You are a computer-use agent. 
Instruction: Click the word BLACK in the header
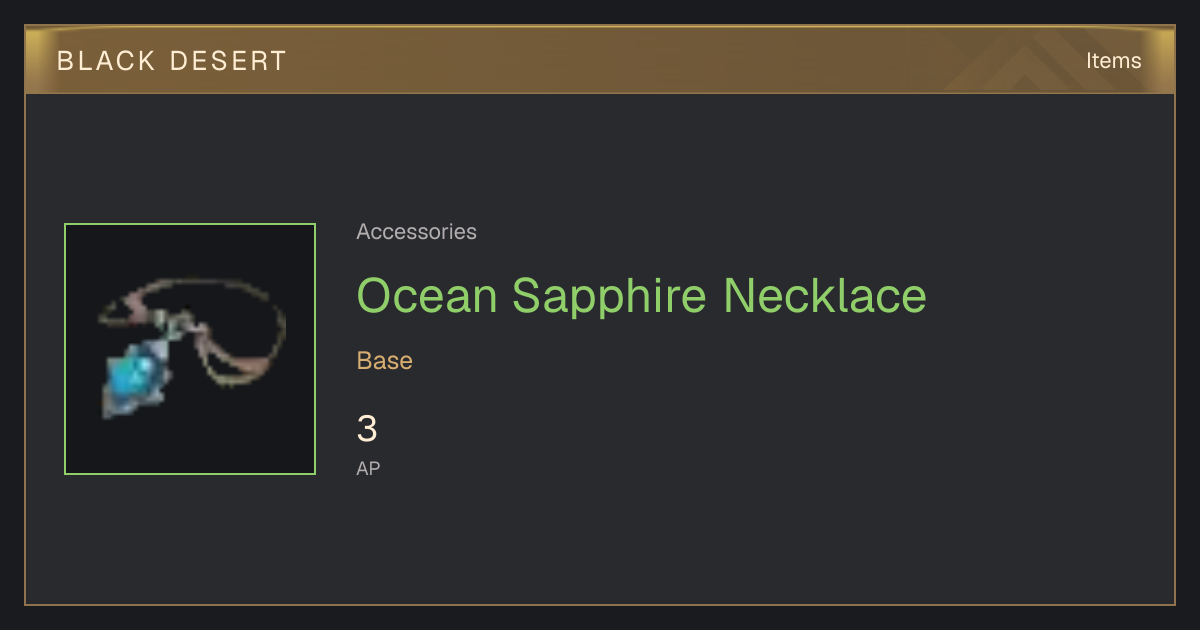point(106,61)
